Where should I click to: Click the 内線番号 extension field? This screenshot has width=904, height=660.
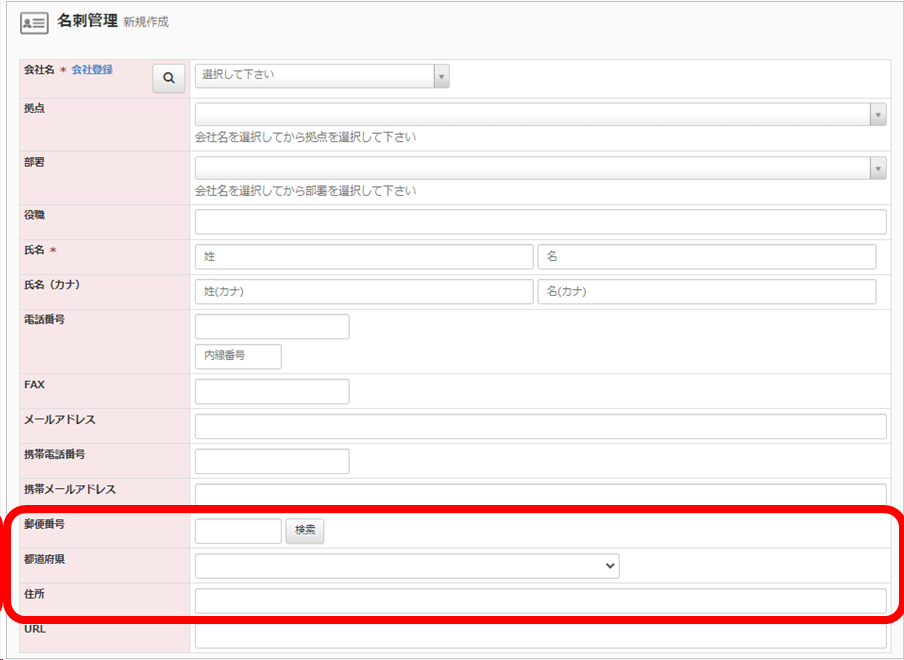pyautogui.click(x=238, y=356)
